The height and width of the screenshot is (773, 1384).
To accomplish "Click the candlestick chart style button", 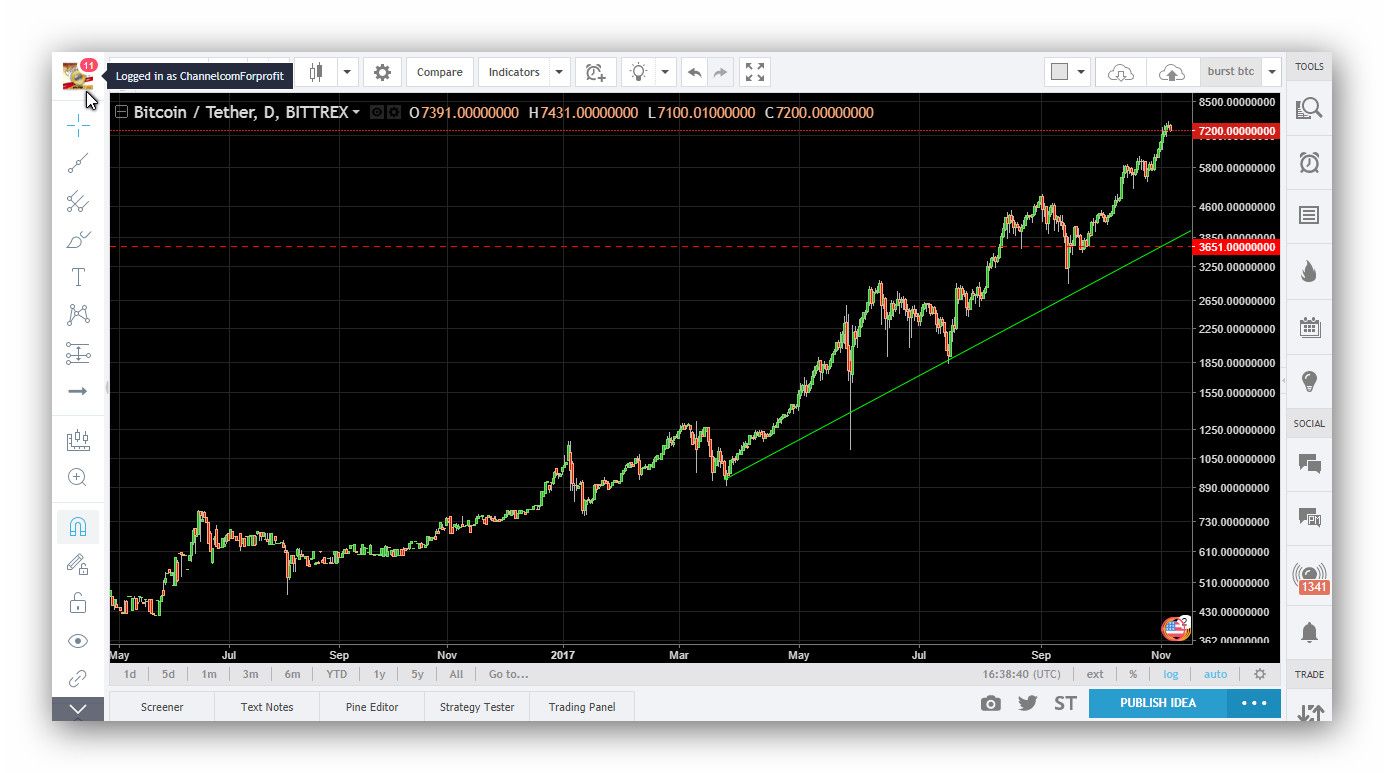I will click(x=317, y=72).
